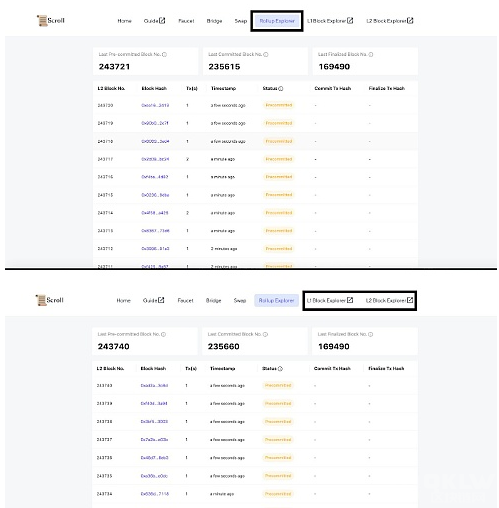Click info icon beside Last Committed 235660 label

(x=265, y=334)
